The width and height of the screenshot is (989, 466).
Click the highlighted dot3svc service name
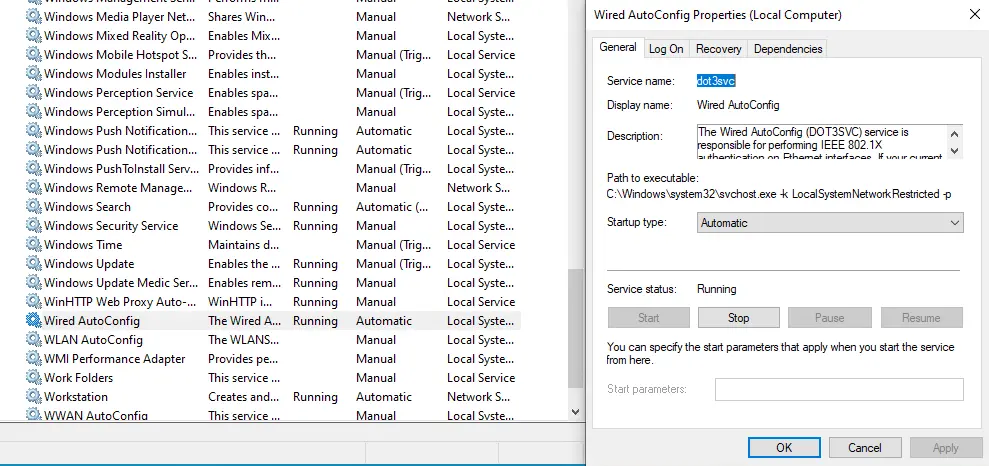(x=716, y=81)
